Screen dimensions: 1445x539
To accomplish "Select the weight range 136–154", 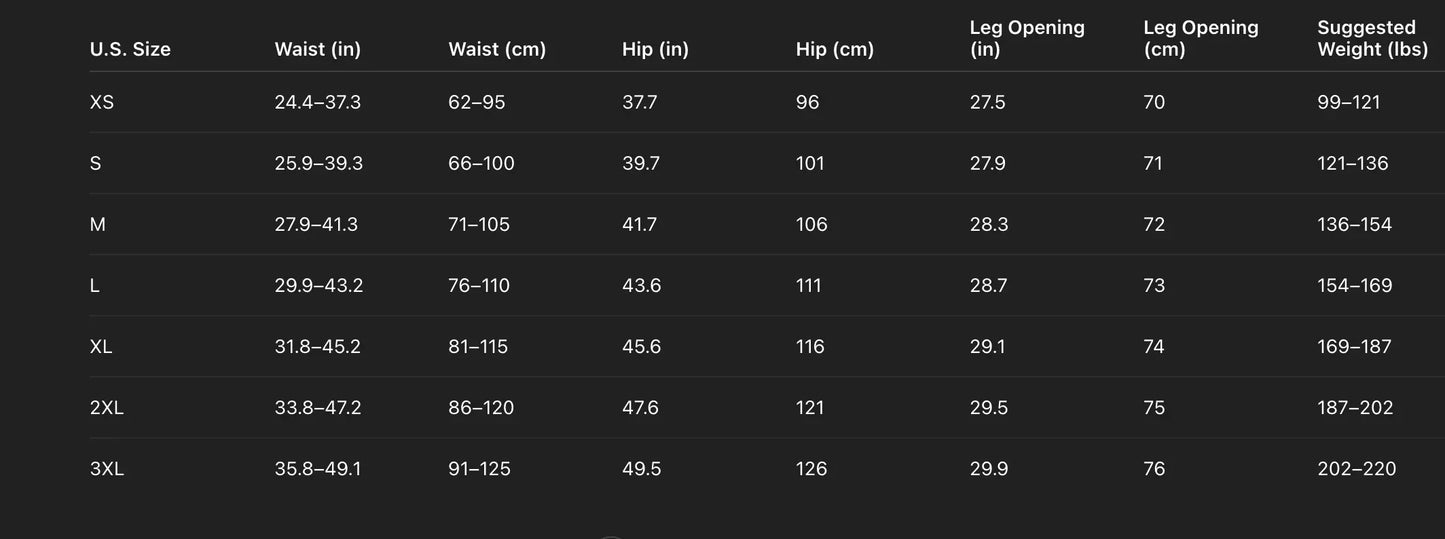I will [1354, 224].
